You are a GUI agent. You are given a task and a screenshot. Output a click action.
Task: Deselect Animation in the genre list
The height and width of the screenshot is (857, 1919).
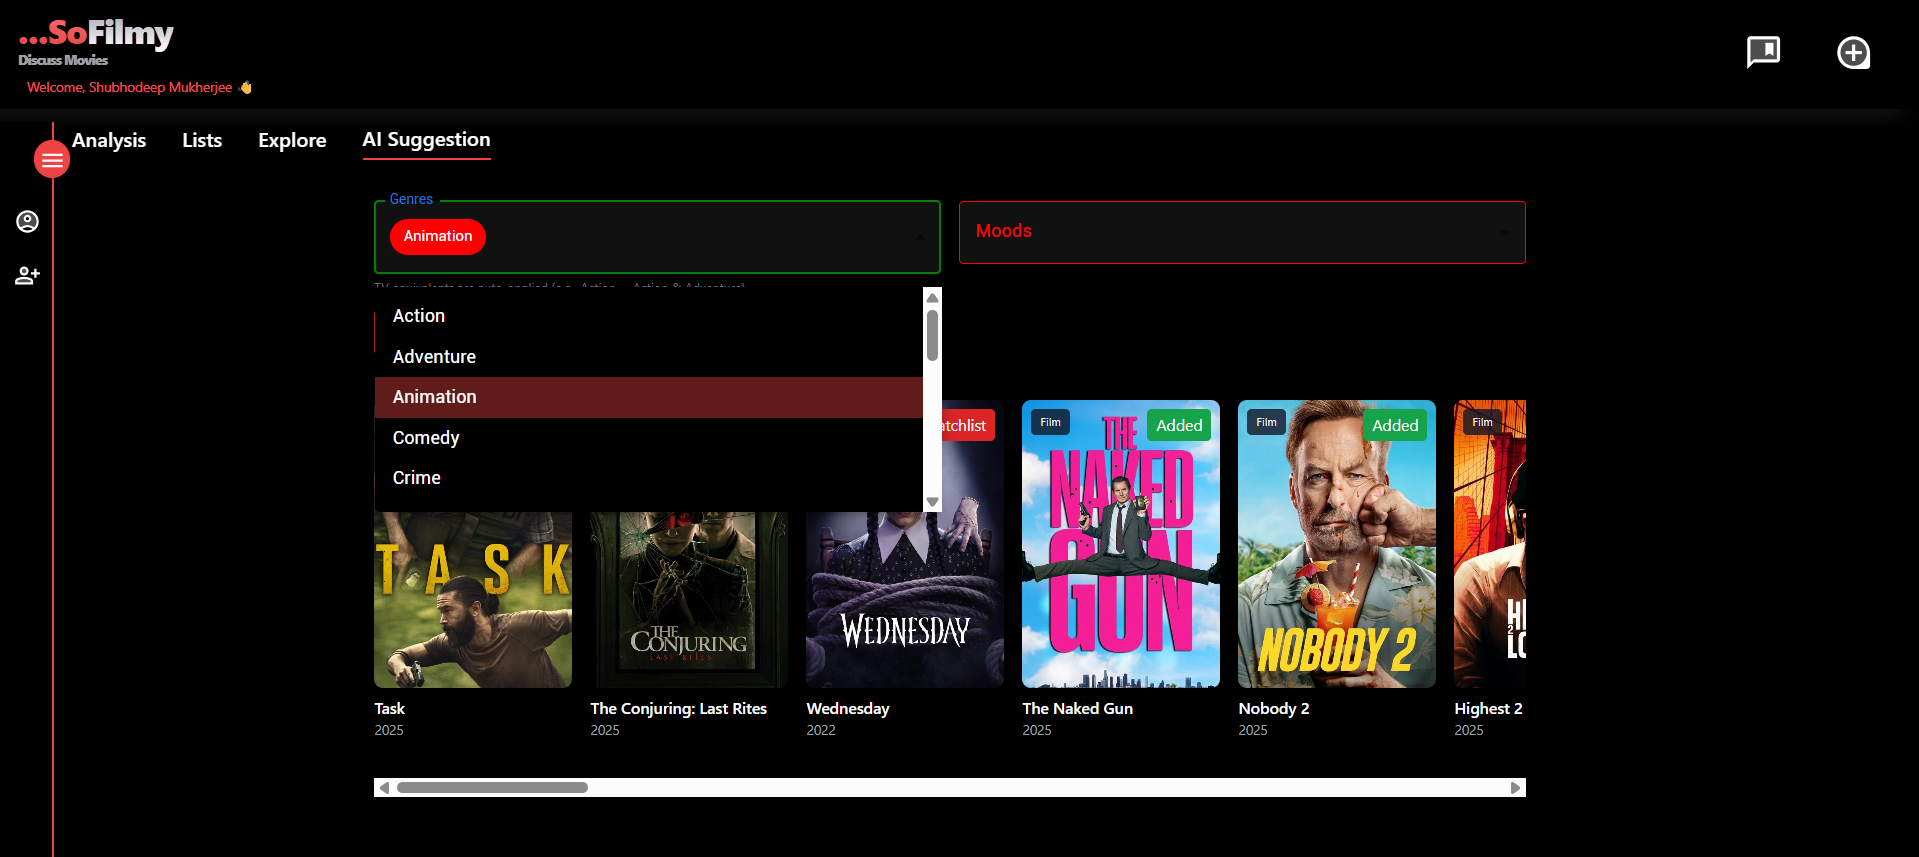coord(648,397)
